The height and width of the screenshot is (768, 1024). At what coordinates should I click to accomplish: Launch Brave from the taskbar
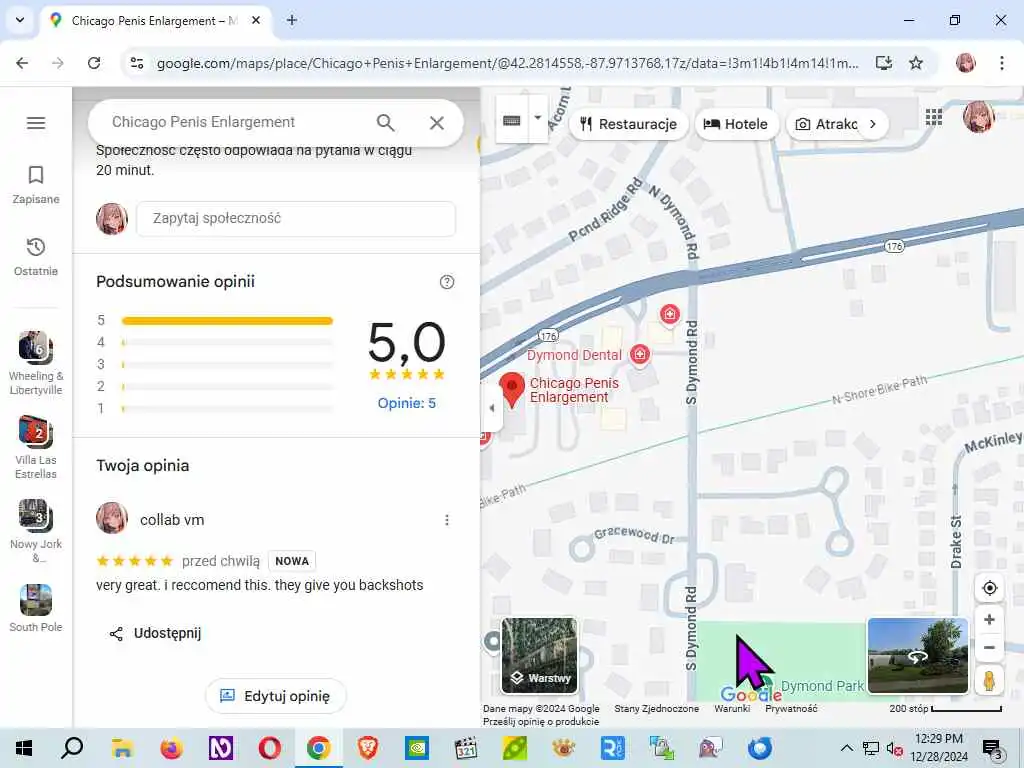368,748
